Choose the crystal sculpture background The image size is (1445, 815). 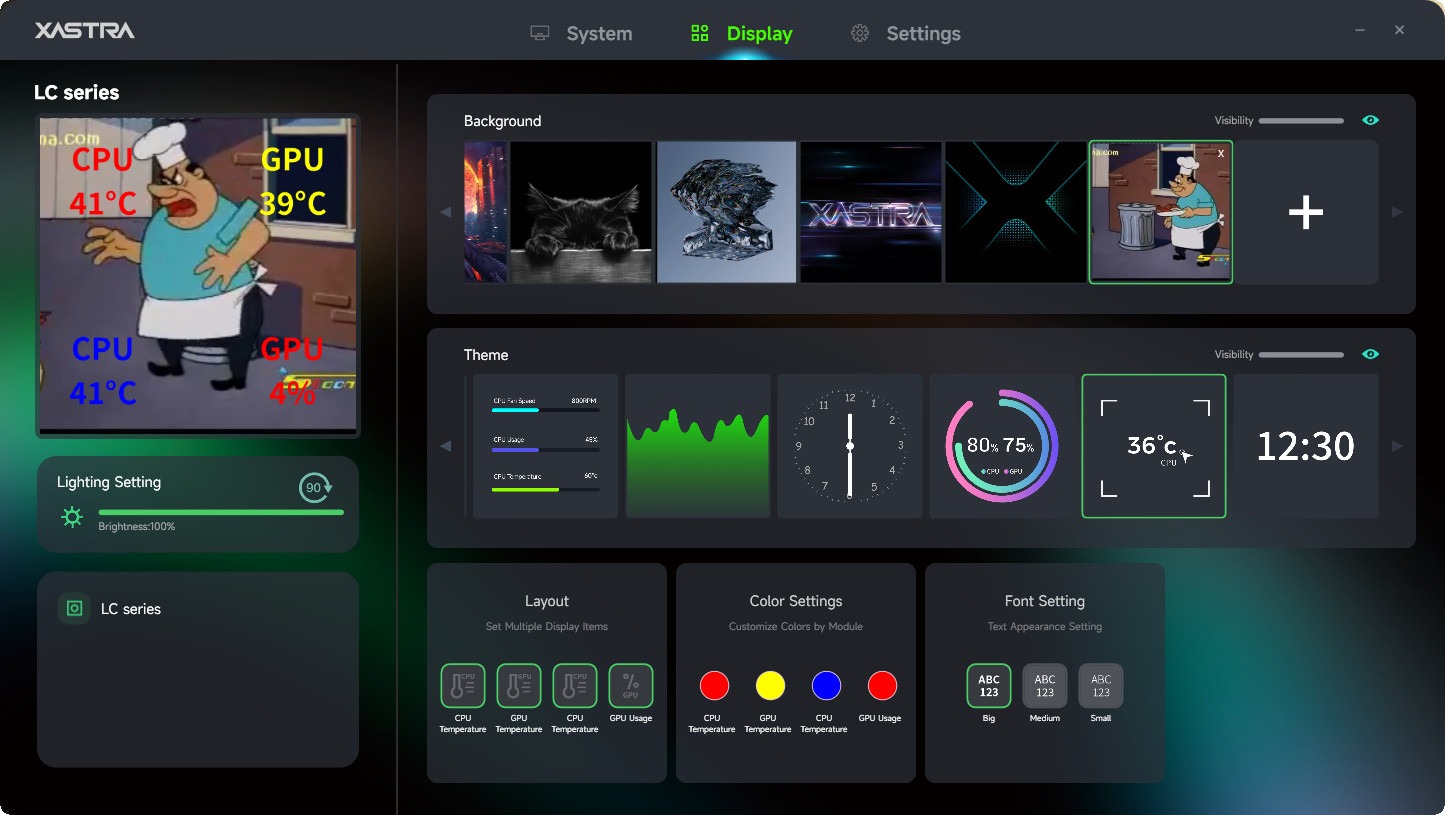pyautogui.click(x=727, y=212)
